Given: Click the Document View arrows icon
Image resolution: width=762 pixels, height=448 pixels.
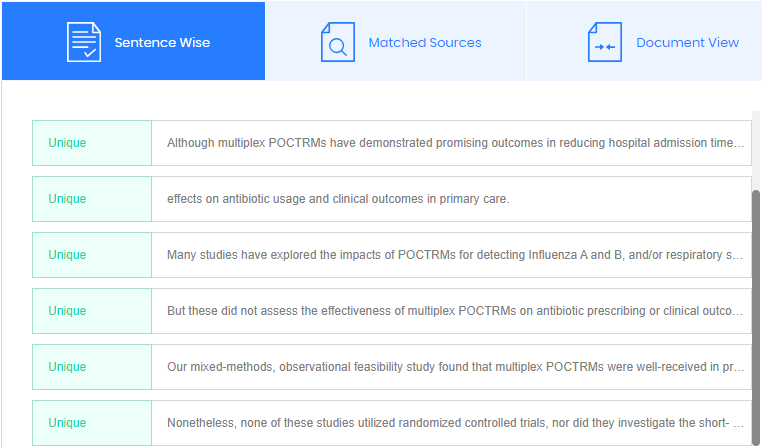Looking at the screenshot, I should [604, 42].
